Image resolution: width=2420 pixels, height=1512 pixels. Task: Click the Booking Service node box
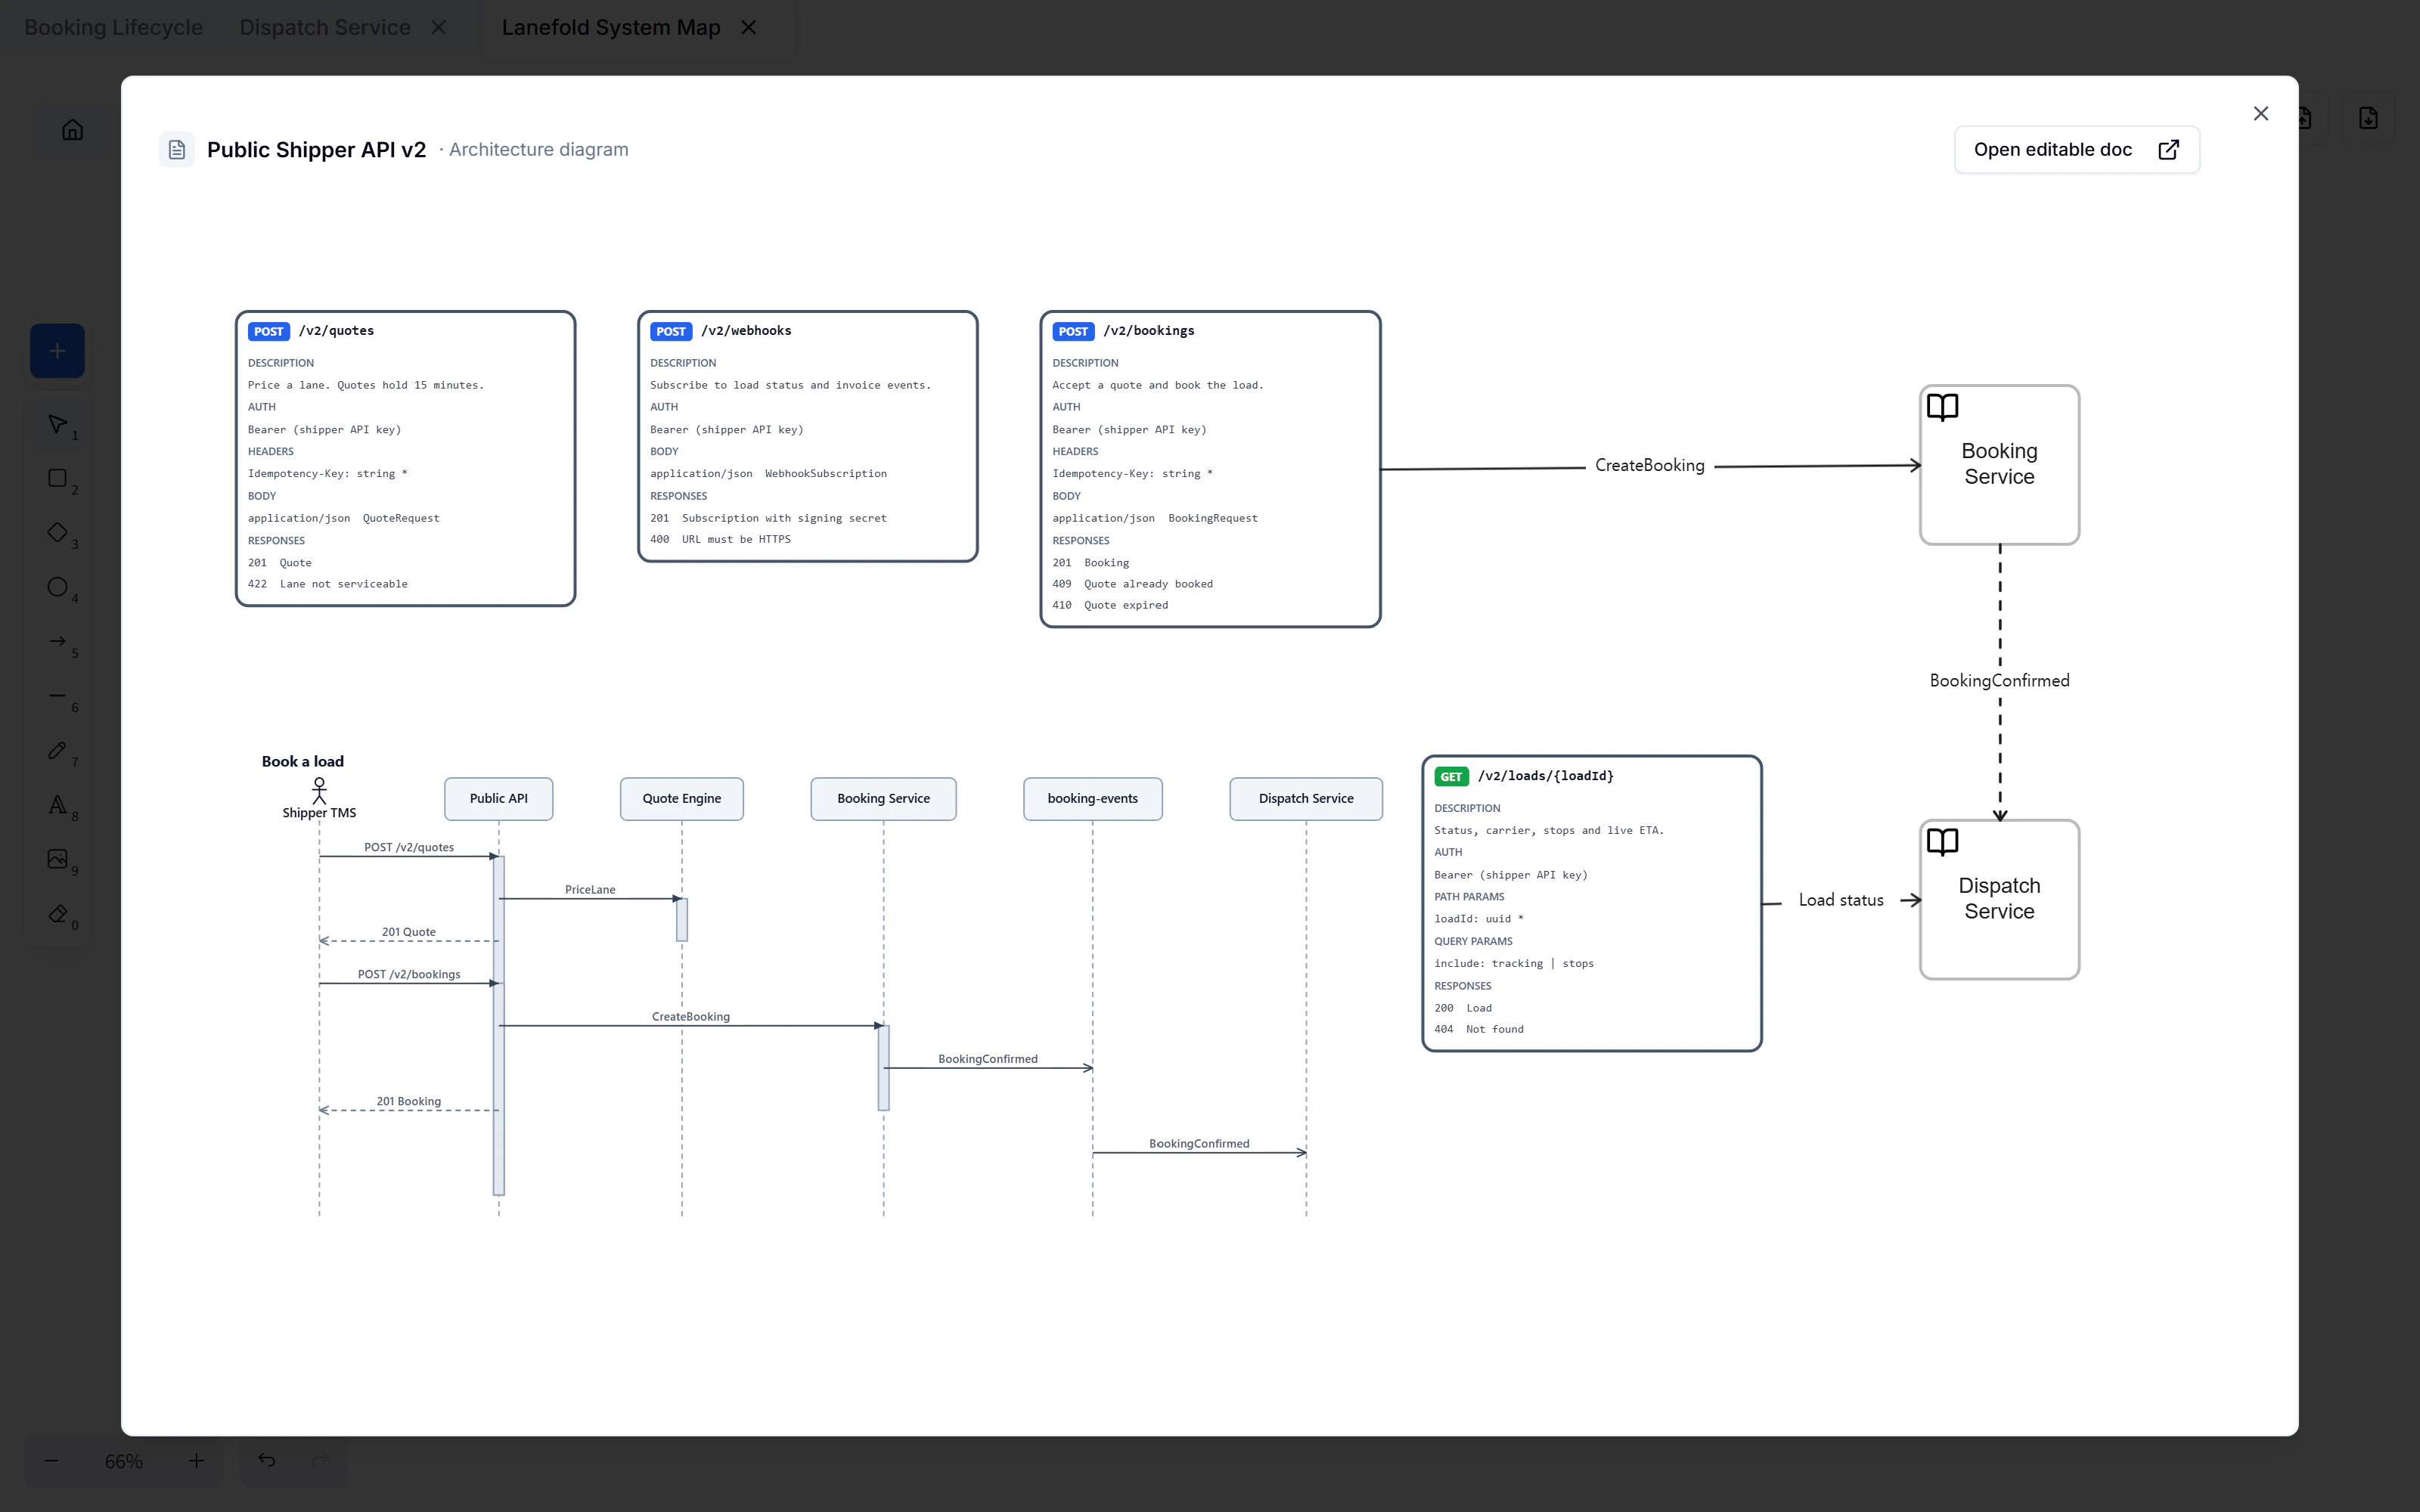coord(1999,465)
